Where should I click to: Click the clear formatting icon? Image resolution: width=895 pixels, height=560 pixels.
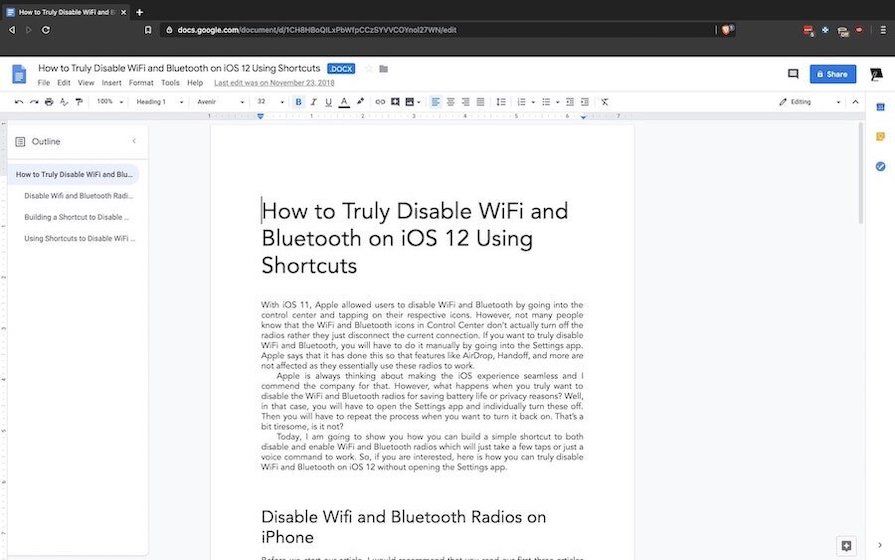pos(604,102)
